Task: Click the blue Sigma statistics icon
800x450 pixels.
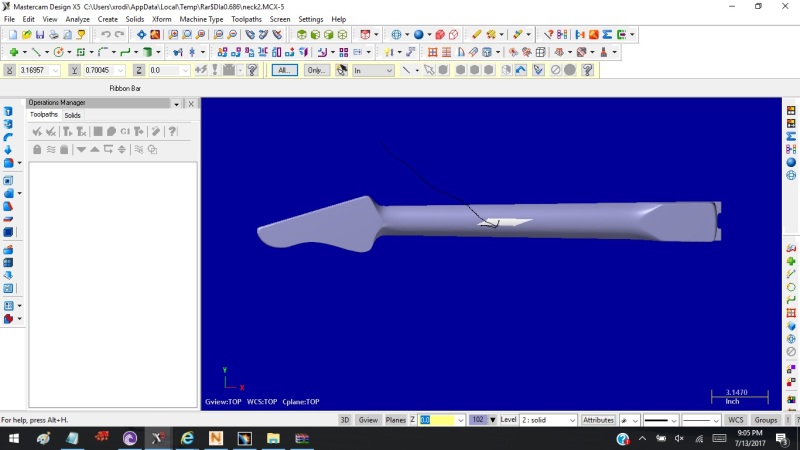Action: point(607,35)
